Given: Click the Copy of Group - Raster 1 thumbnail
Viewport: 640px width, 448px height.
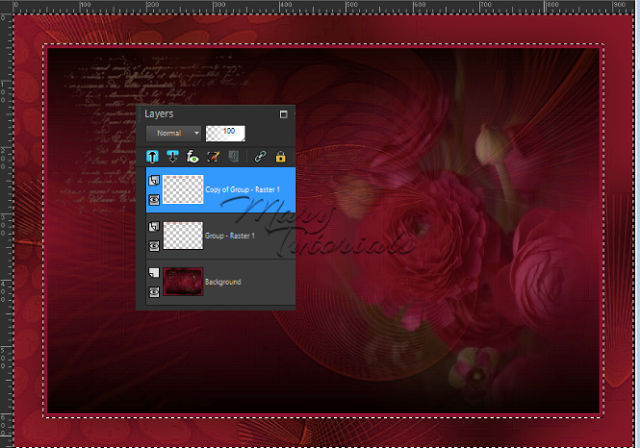Looking at the screenshot, I should click(183, 190).
